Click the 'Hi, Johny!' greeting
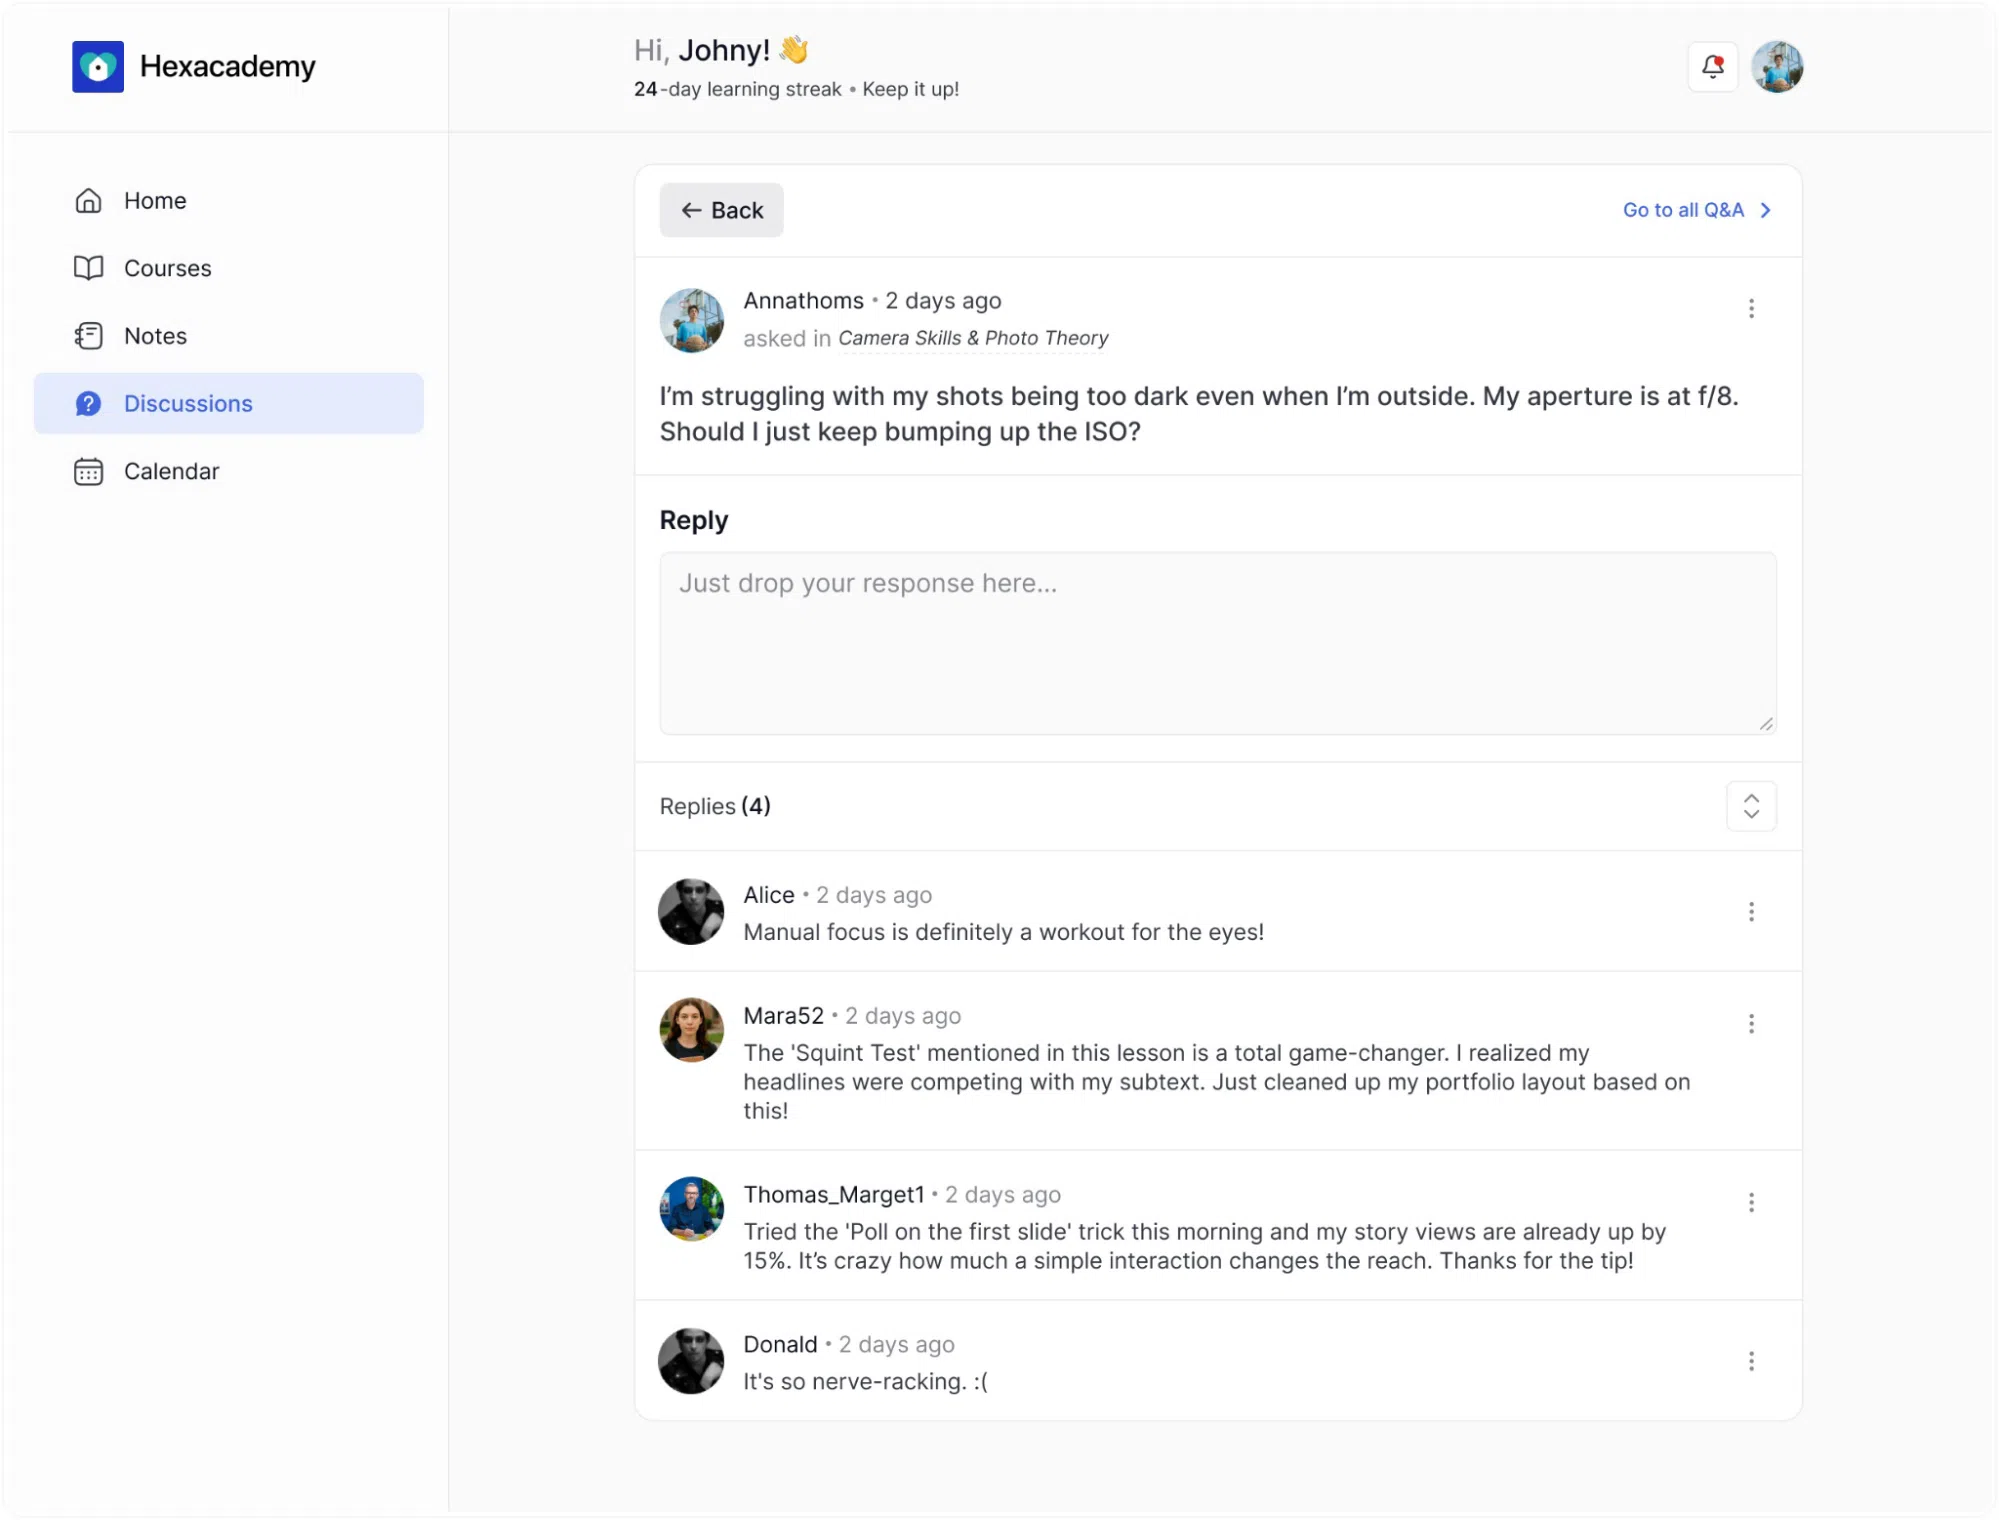1999x1520 pixels. pos(721,50)
